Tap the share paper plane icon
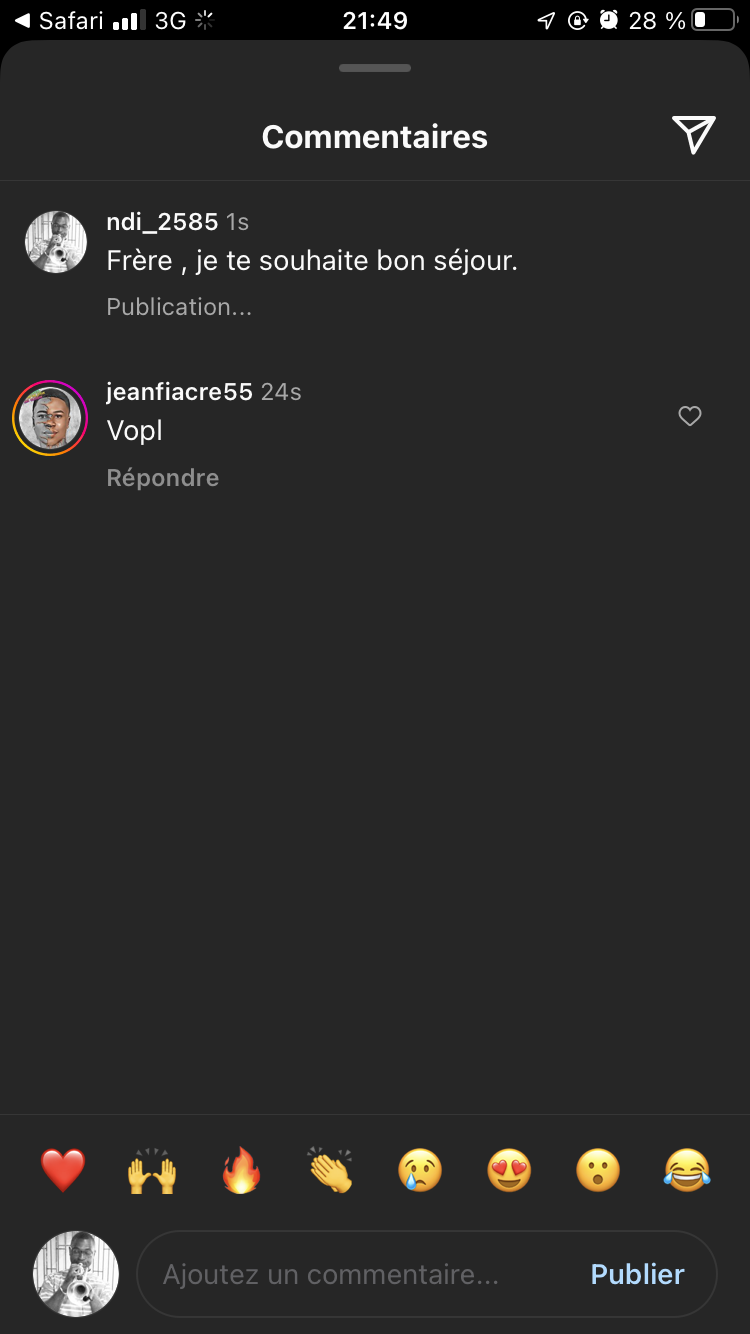 point(693,135)
